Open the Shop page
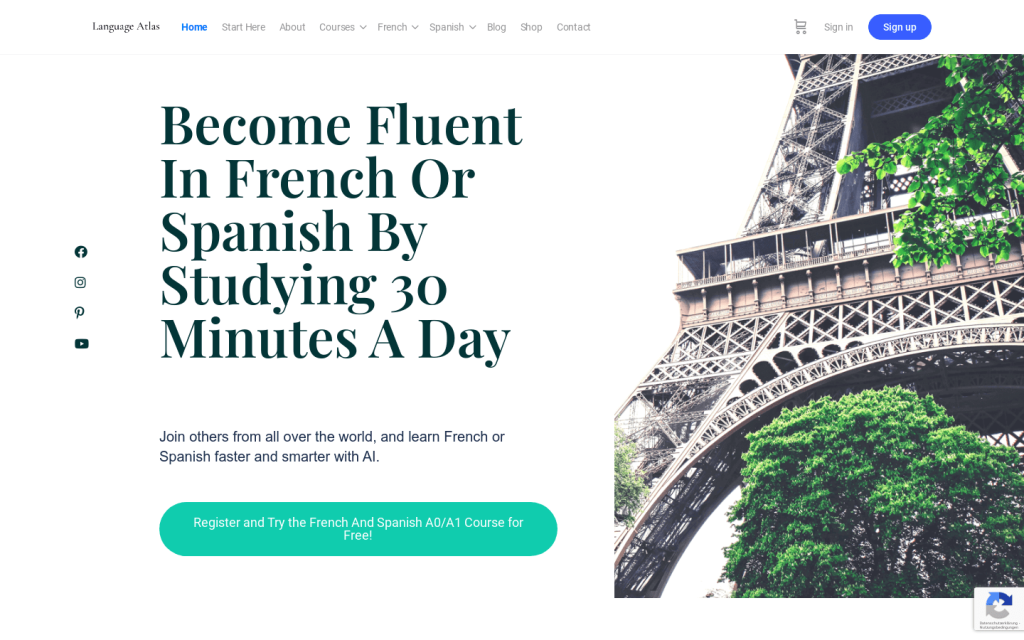Viewport: 1024px width, 640px height. click(x=531, y=27)
